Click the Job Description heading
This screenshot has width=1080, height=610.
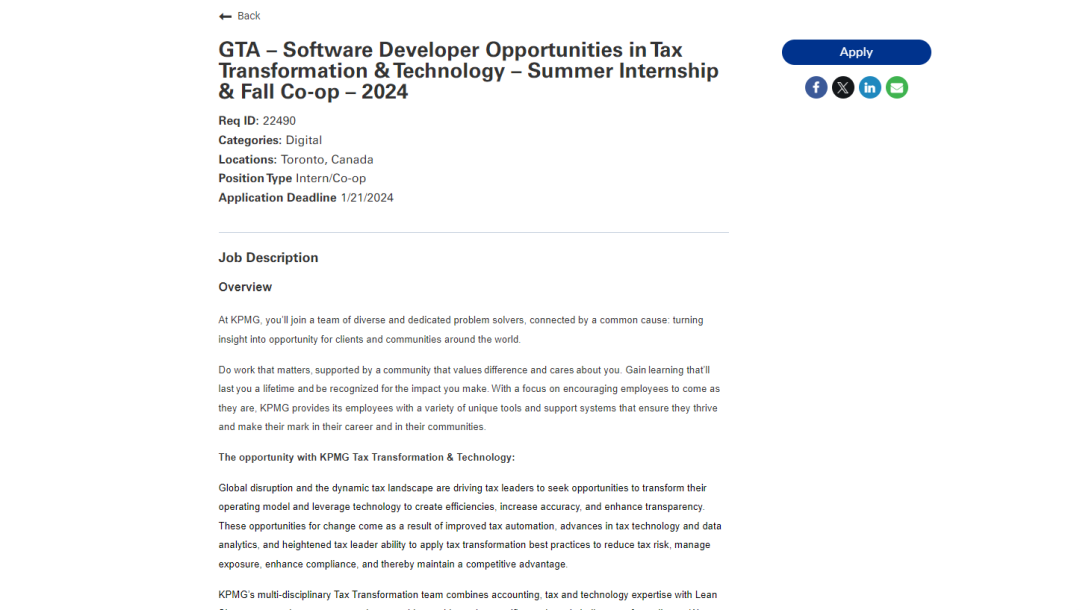(269, 257)
